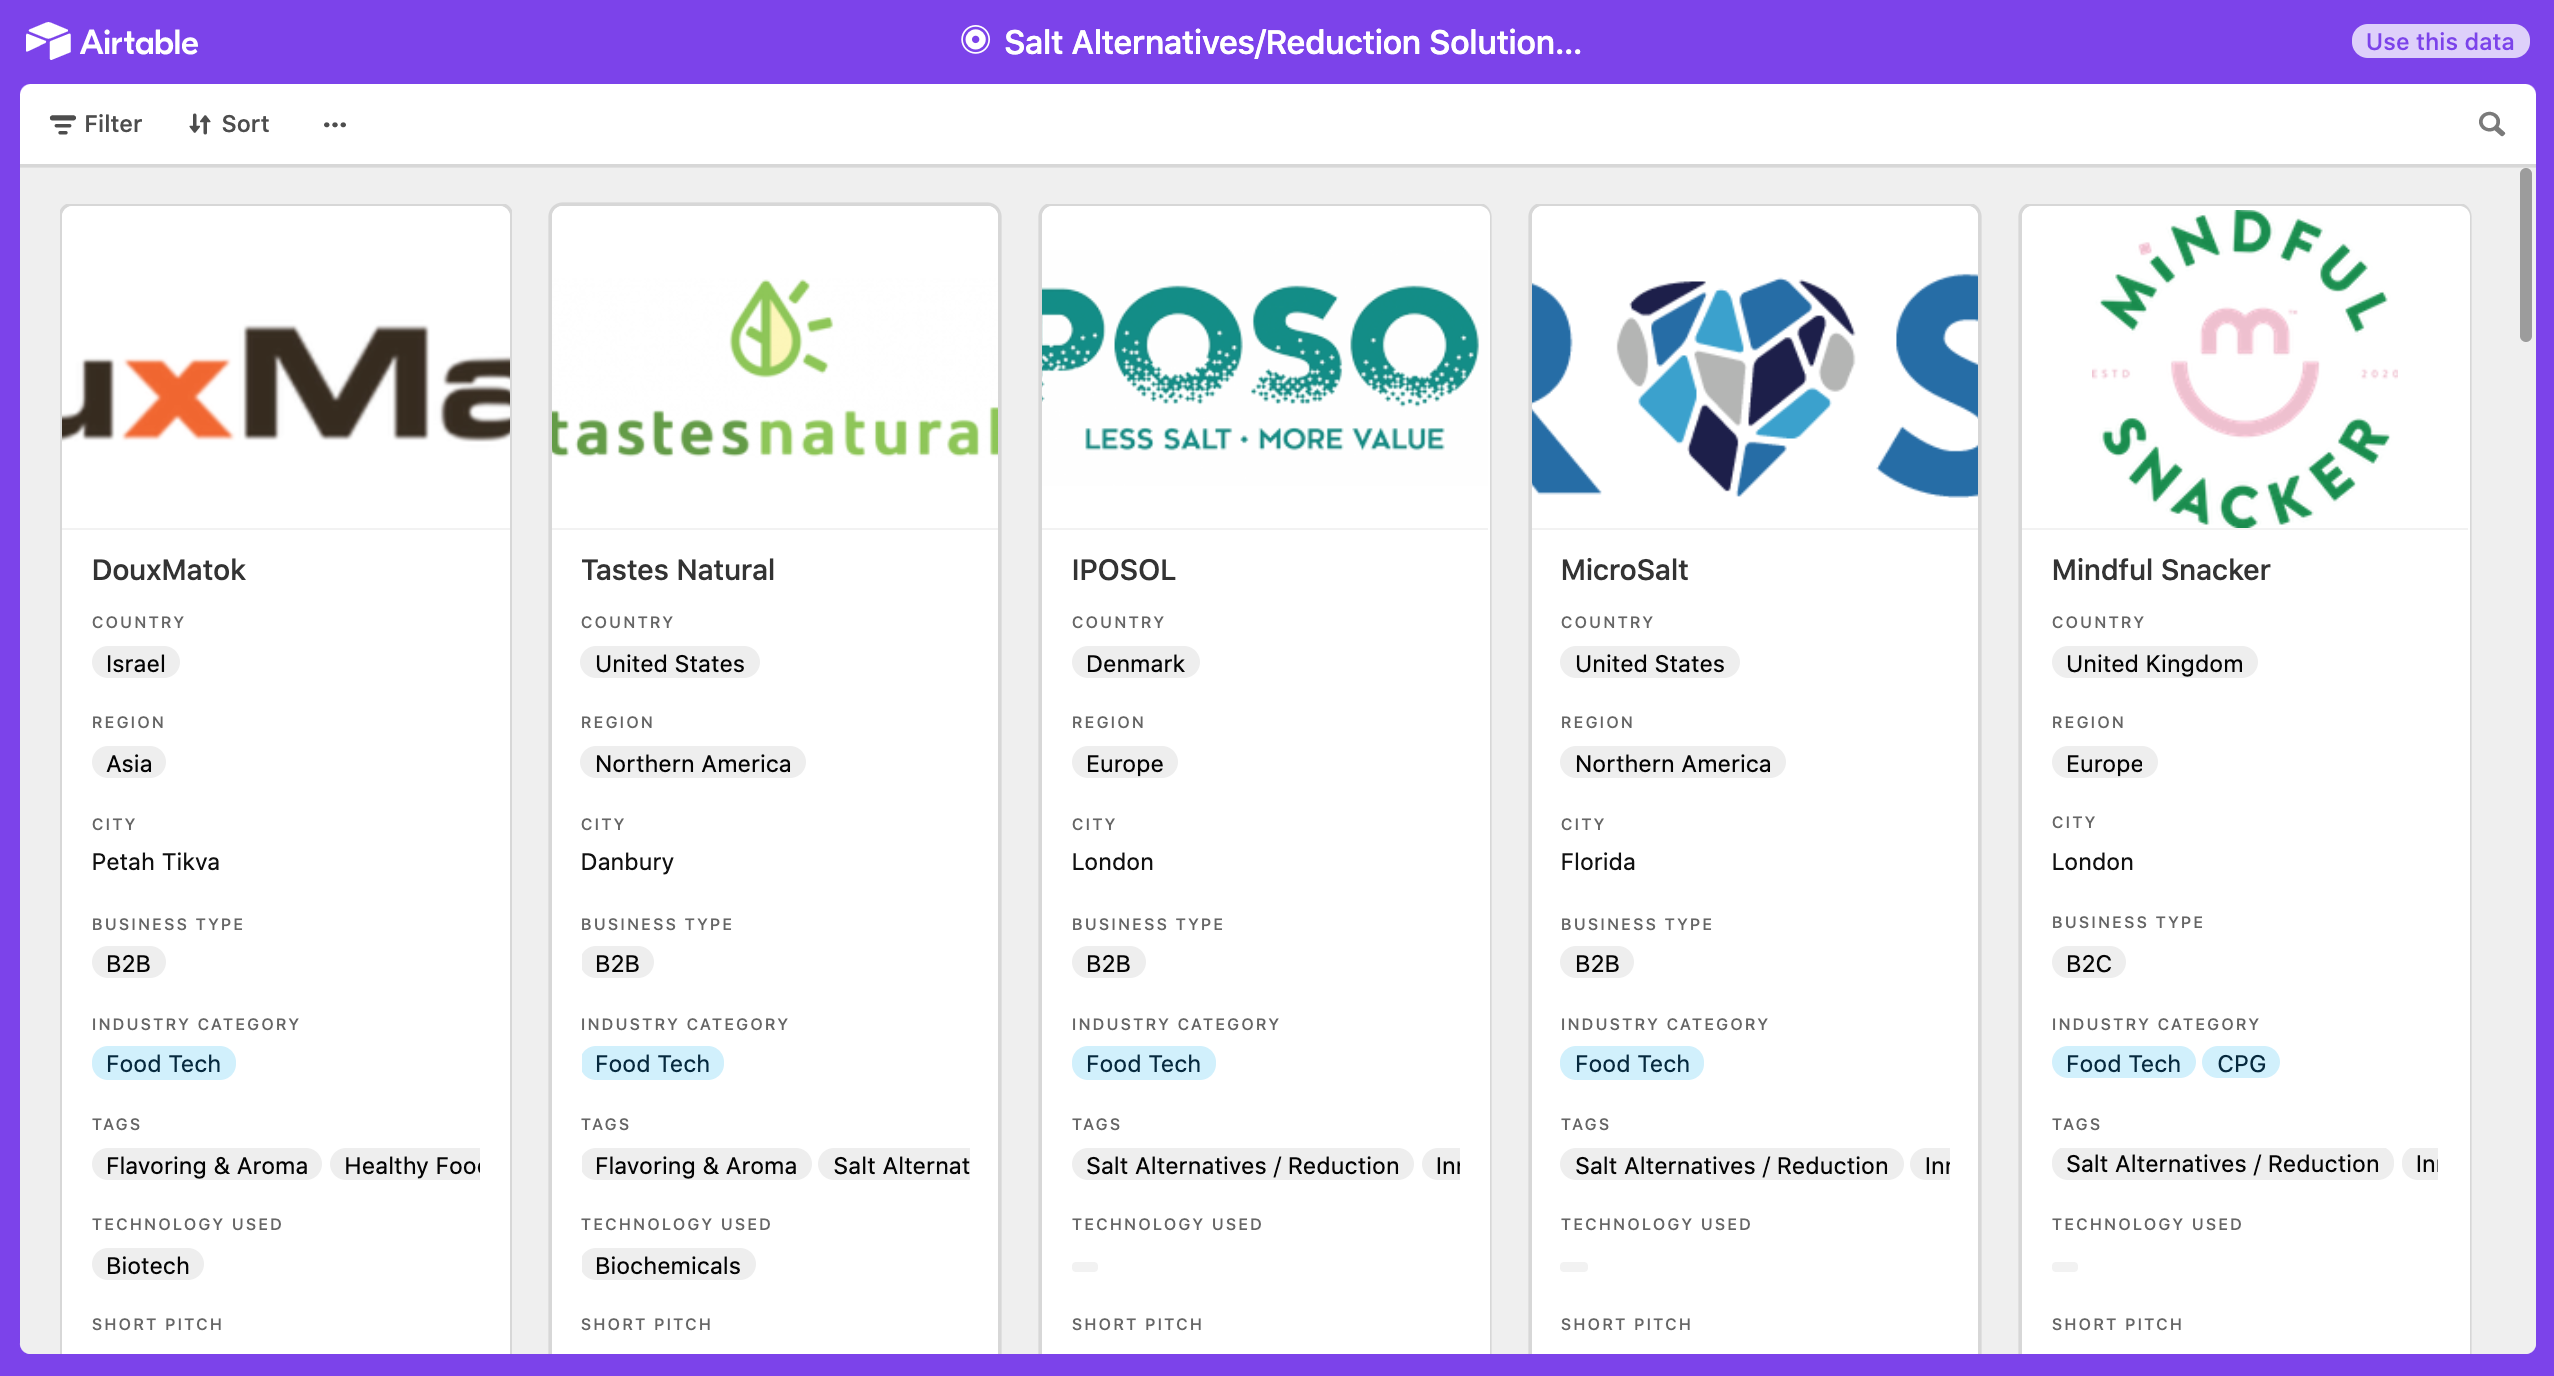The width and height of the screenshot is (2554, 1376).
Task: Click the MicroSalt card title
Action: point(1624,570)
